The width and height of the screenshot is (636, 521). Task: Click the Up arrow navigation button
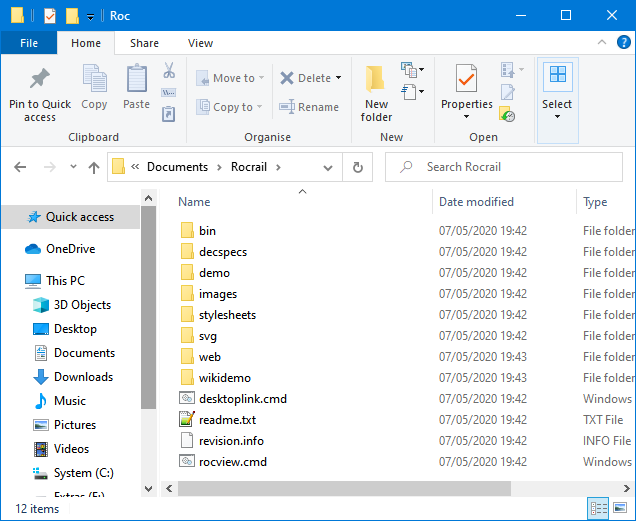tap(94, 167)
